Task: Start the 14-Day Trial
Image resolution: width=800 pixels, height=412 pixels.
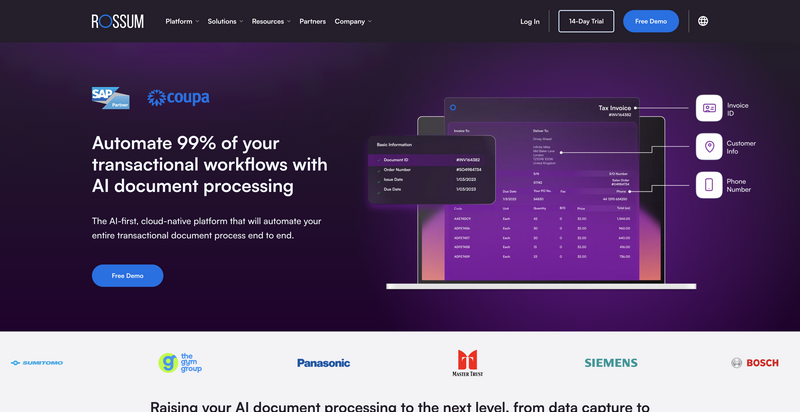Action: click(x=586, y=21)
